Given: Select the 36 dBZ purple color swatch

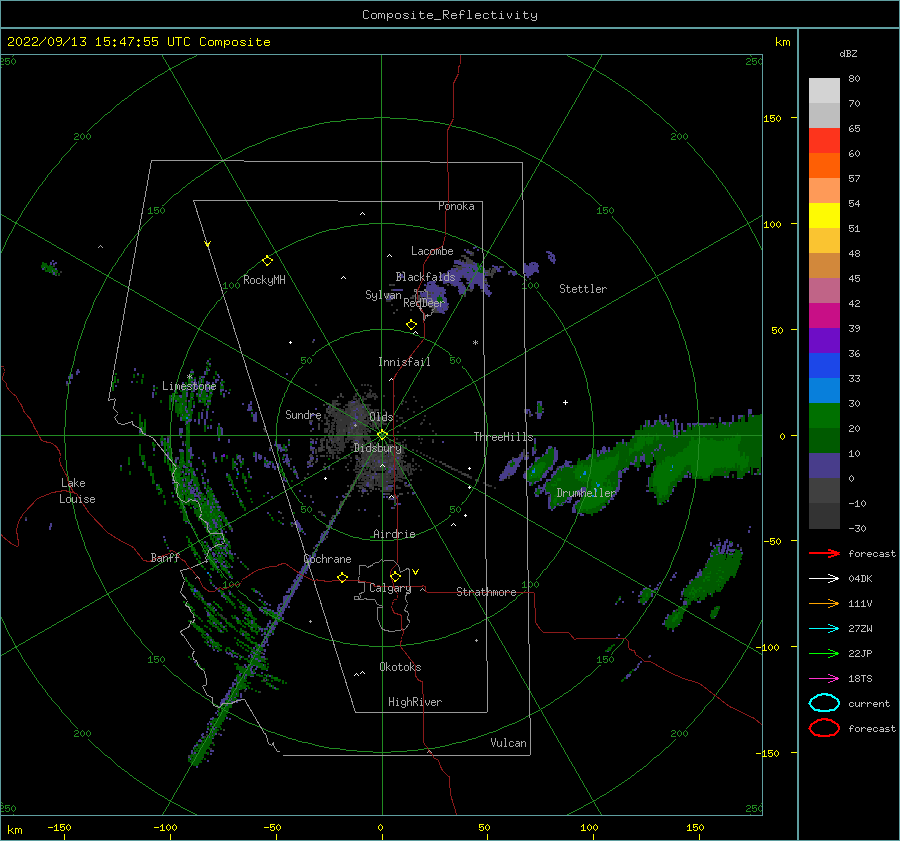Looking at the screenshot, I should tap(824, 340).
